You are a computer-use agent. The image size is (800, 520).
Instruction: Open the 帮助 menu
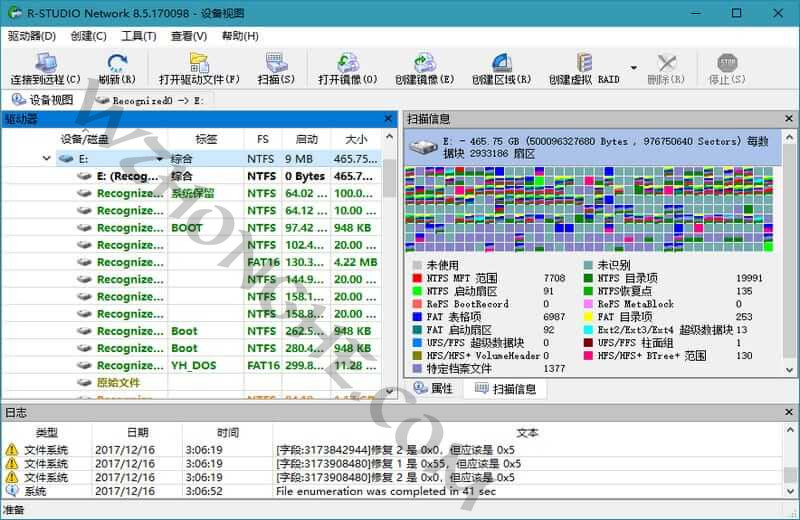pos(240,36)
